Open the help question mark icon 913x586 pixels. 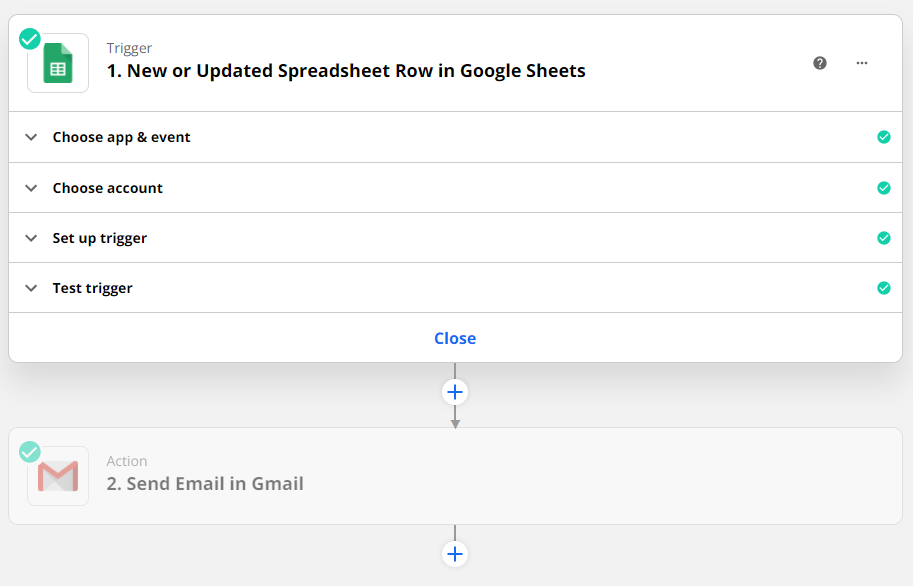click(x=820, y=63)
